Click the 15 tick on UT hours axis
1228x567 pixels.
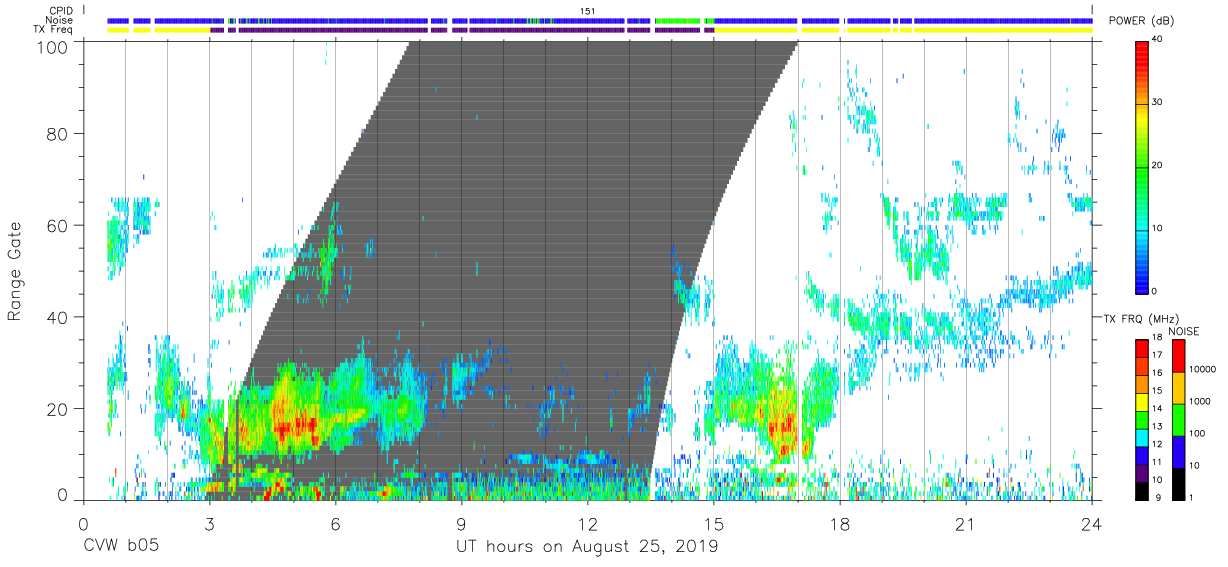click(x=714, y=524)
